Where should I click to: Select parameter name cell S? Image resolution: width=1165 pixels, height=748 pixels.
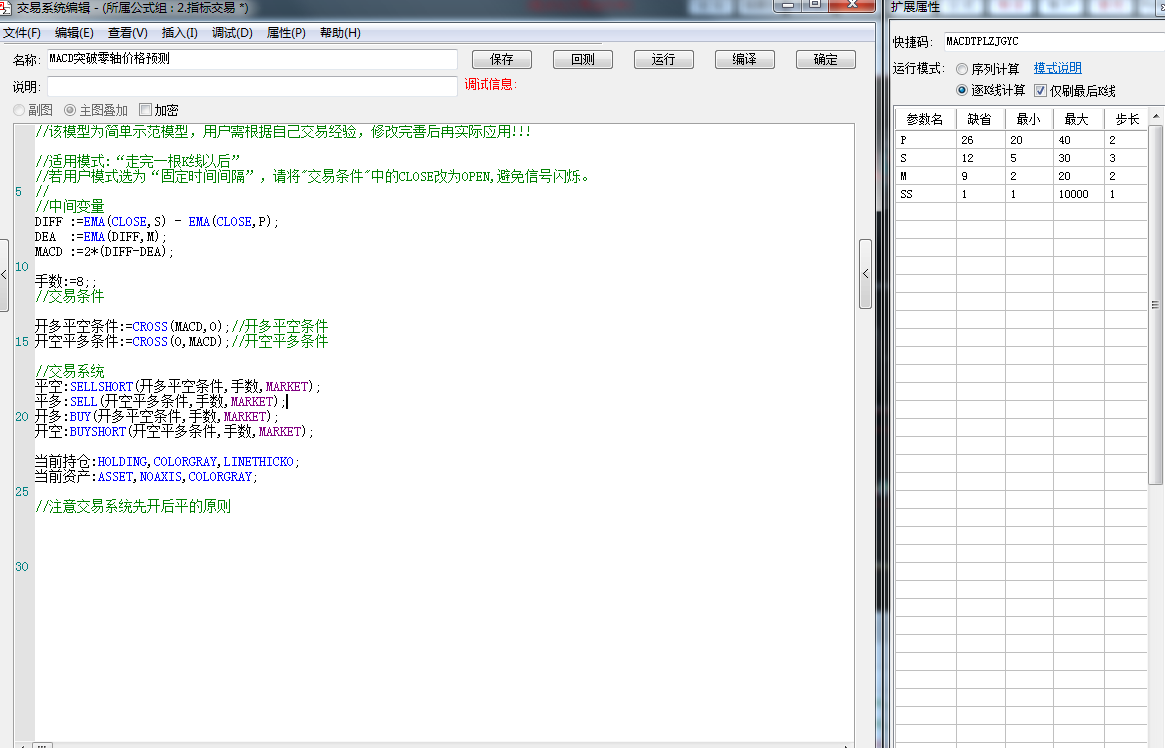pyautogui.click(x=926, y=157)
